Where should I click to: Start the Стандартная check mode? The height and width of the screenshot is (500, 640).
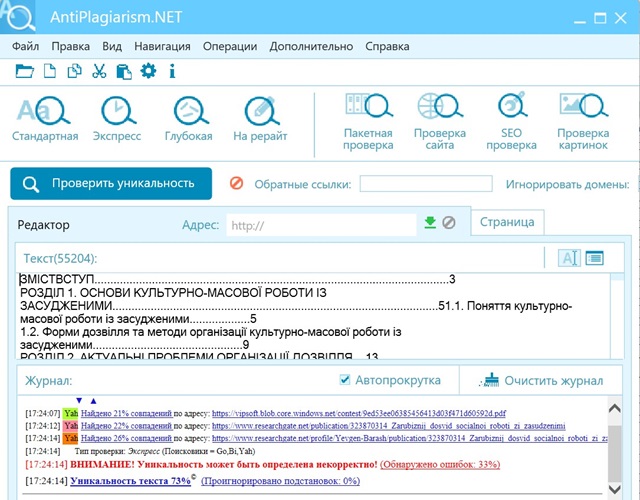click(x=45, y=119)
